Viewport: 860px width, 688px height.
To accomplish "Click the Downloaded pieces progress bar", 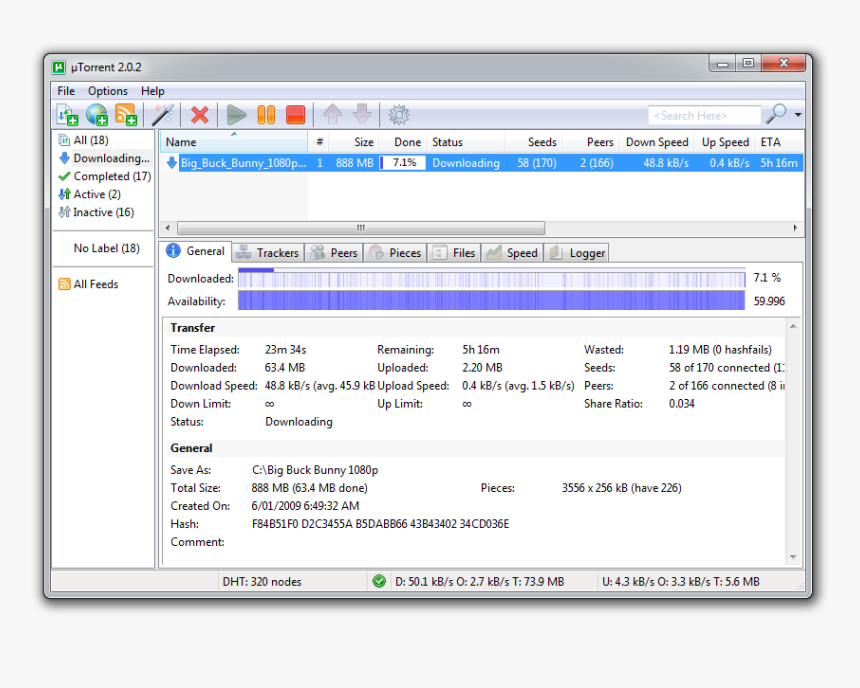I will click(491, 278).
